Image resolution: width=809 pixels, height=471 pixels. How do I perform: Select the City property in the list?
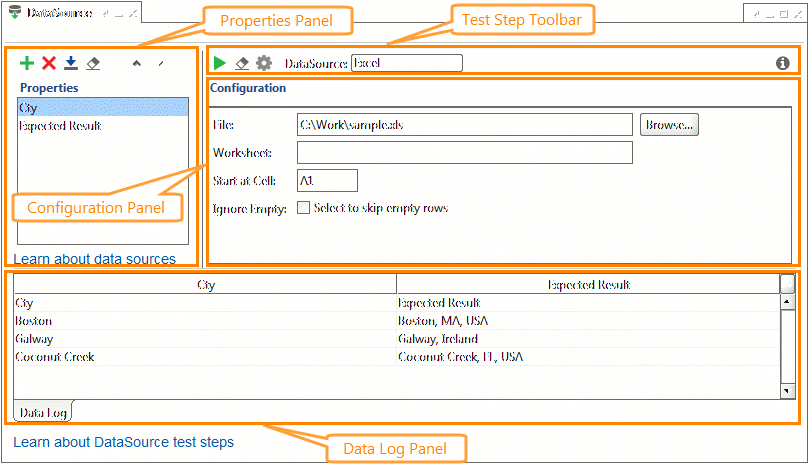coord(103,108)
